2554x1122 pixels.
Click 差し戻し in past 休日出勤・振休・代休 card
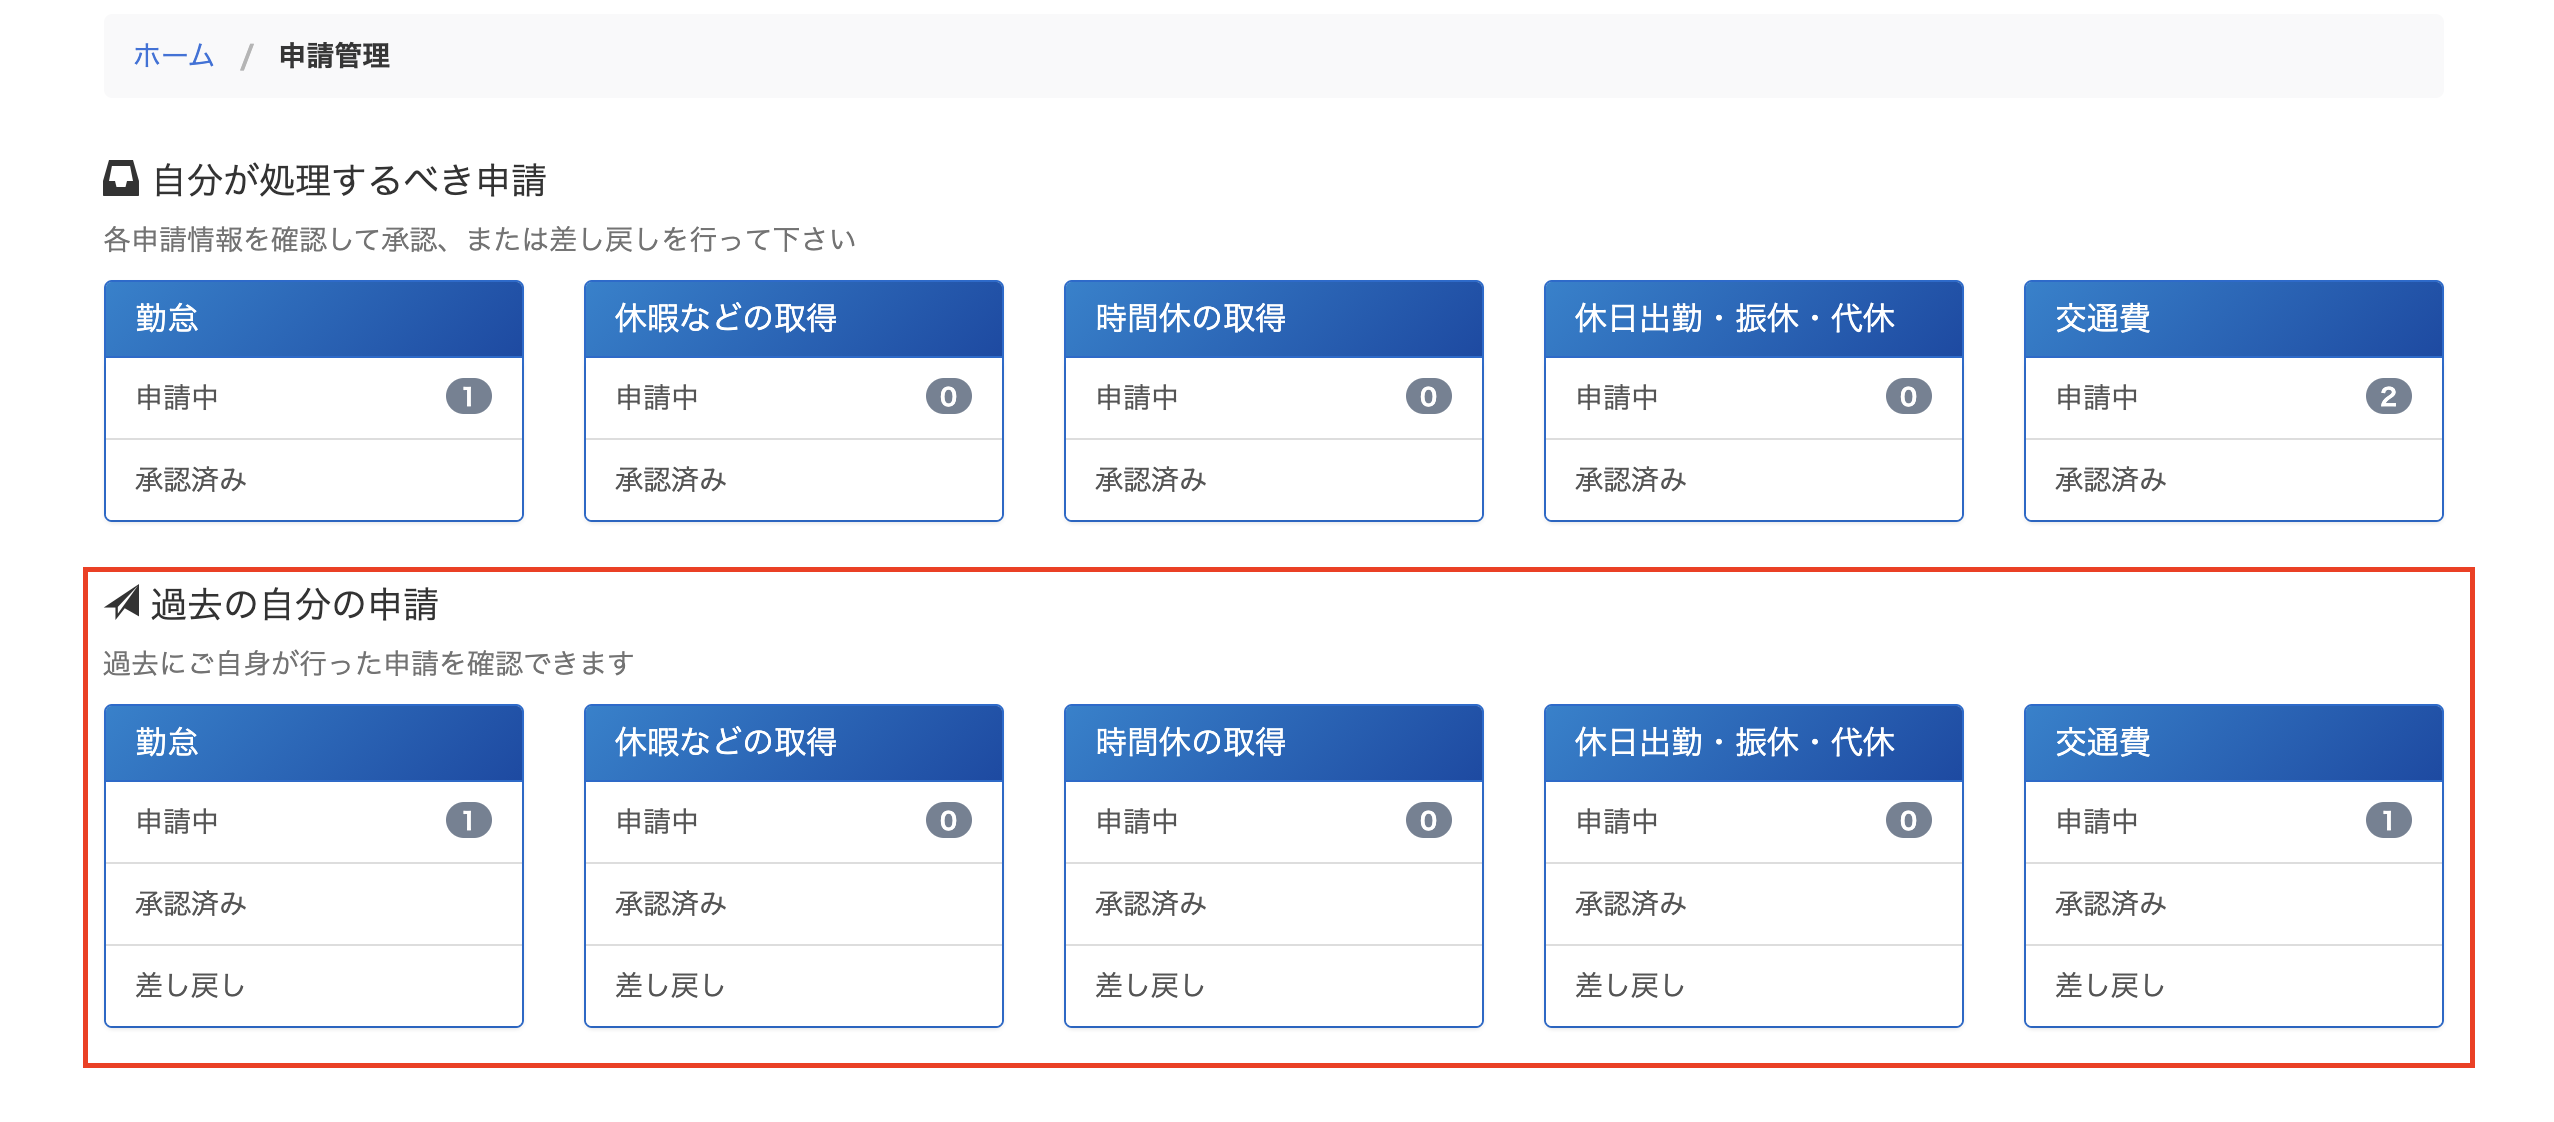point(1630,986)
